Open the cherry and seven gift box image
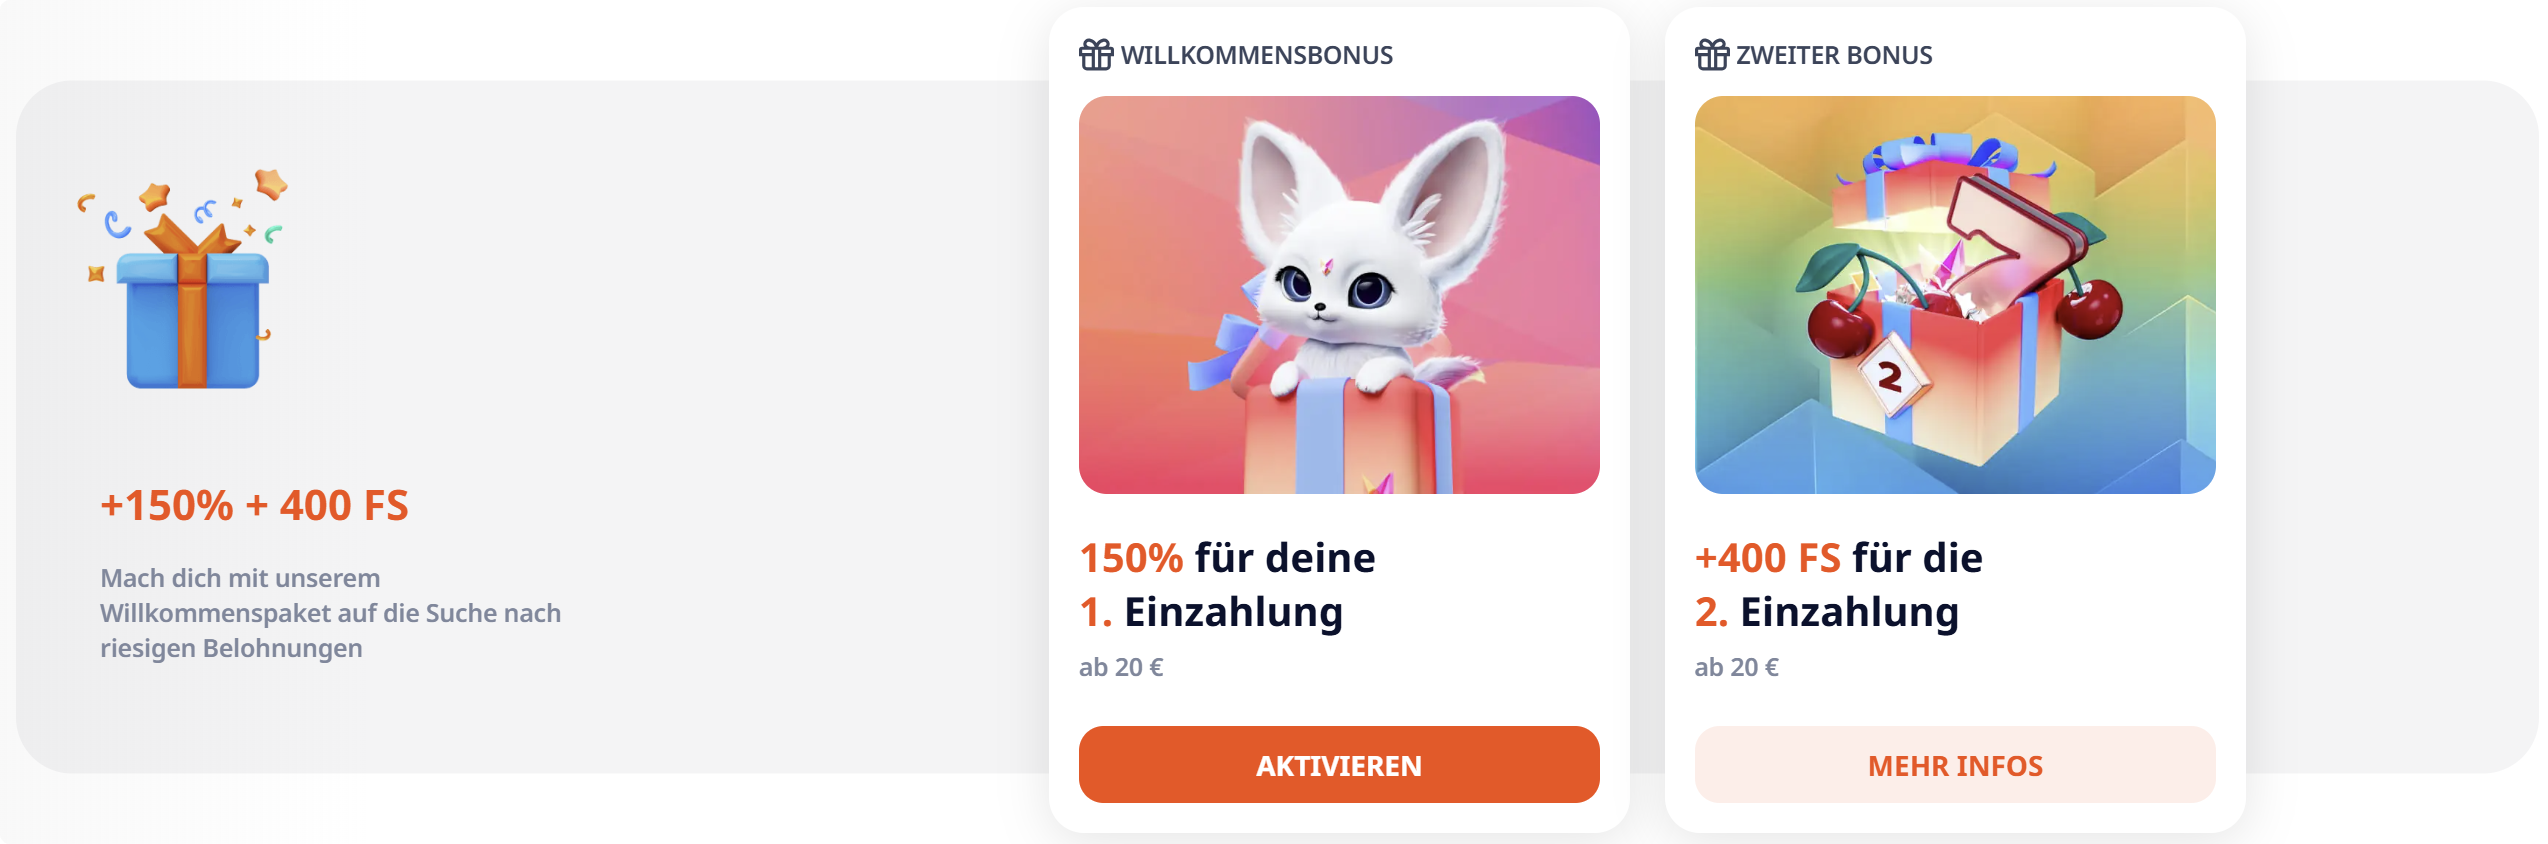Screen dimensions: 2548x844 click(1955, 295)
